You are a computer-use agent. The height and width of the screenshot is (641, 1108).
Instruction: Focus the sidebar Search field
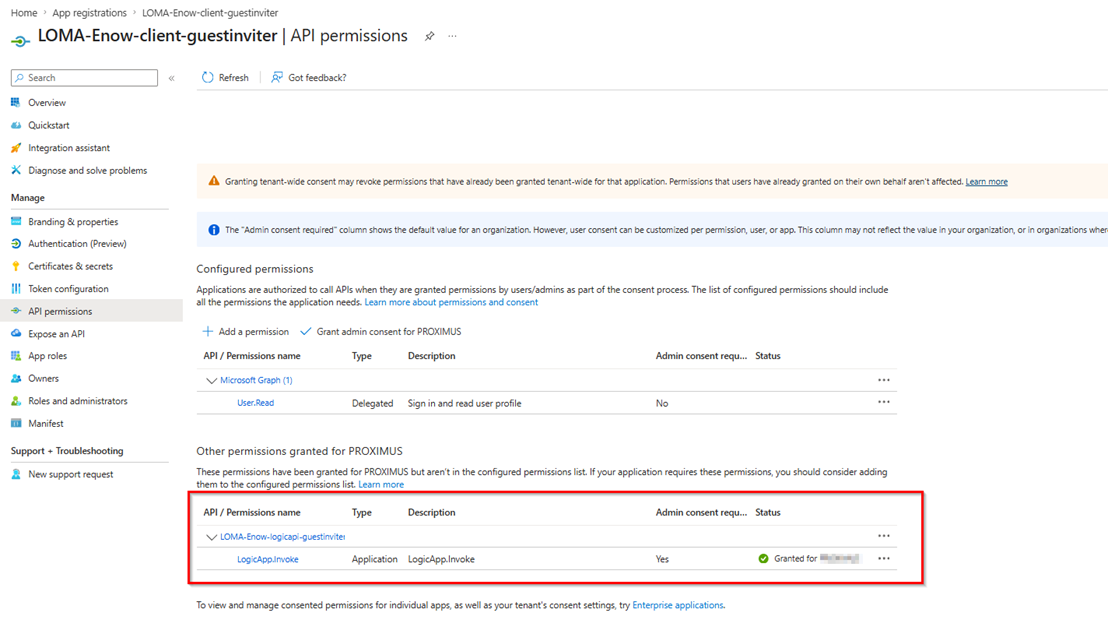pyautogui.click(x=84, y=78)
